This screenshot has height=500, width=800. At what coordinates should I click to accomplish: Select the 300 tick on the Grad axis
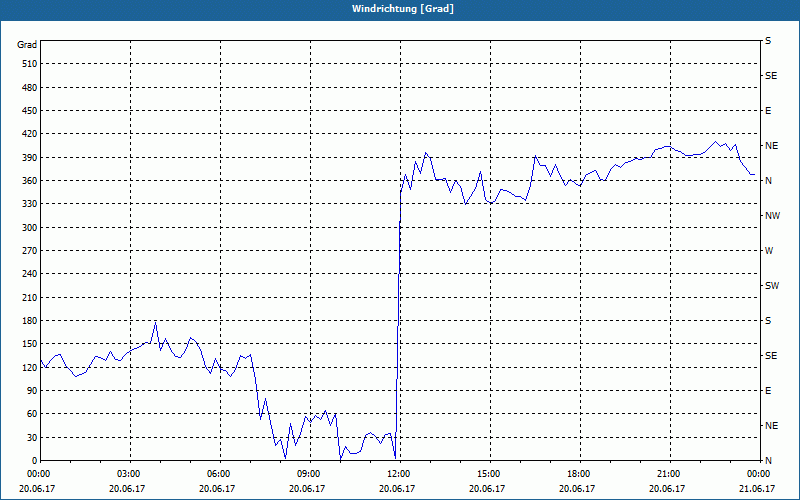pyautogui.click(x=30, y=228)
